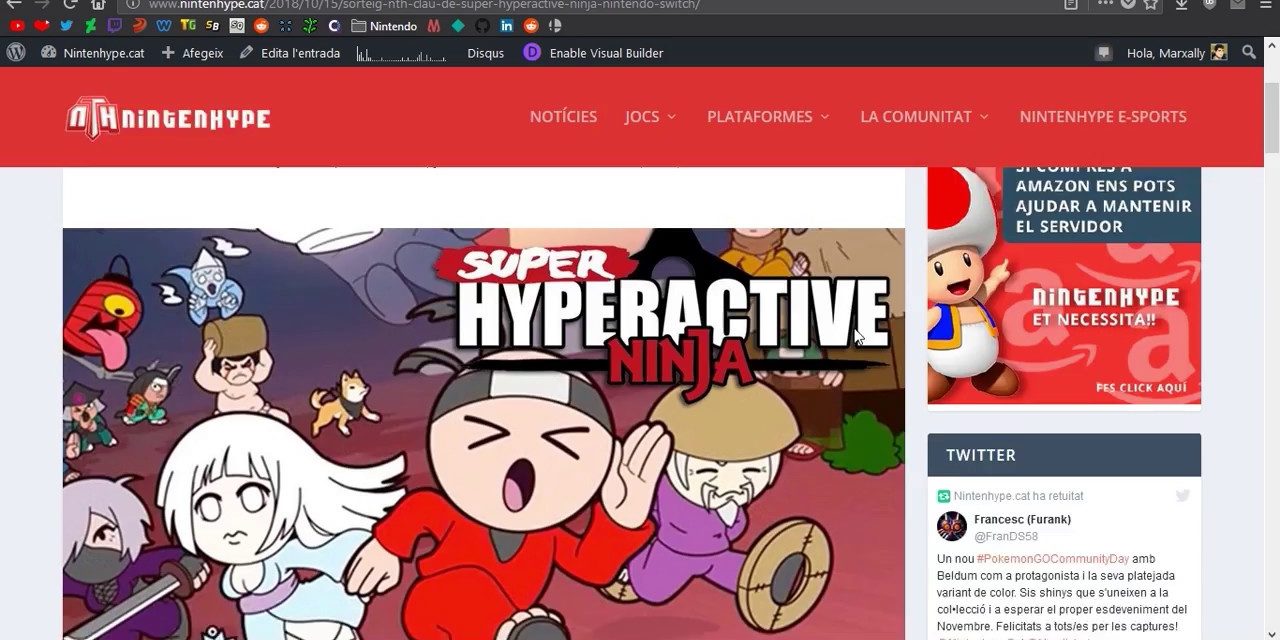Click the "Nintenhype.cat ha retuitat" text
Viewport: 1280px width, 640px height.
pos(1018,496)
